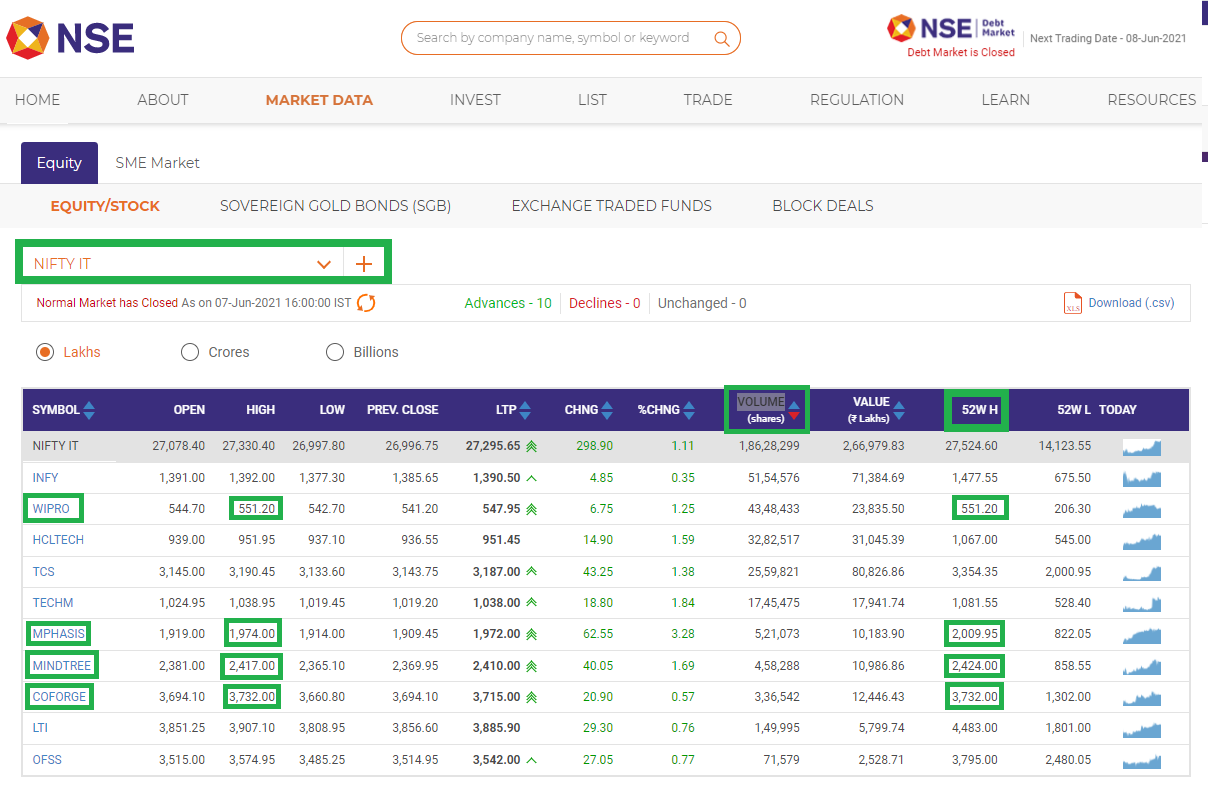1208x785 pixels.
Task: Select the Crores radio button
Action: 190,352
